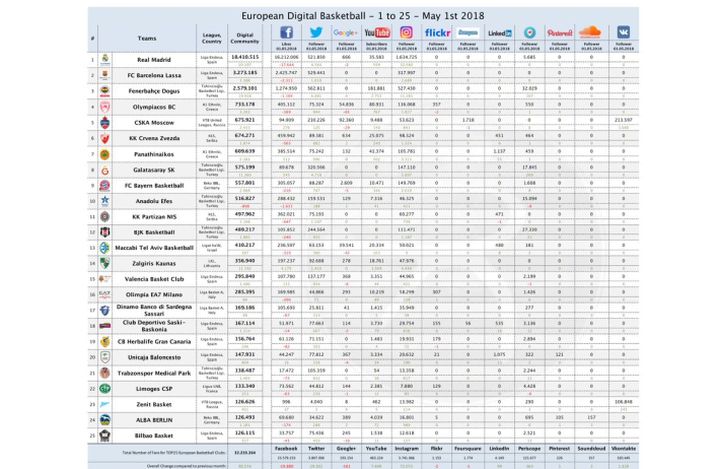Click the 'Soundcloud' label in footer row
The height and width of the screenshot is (469, 720).
coord(591,448)
